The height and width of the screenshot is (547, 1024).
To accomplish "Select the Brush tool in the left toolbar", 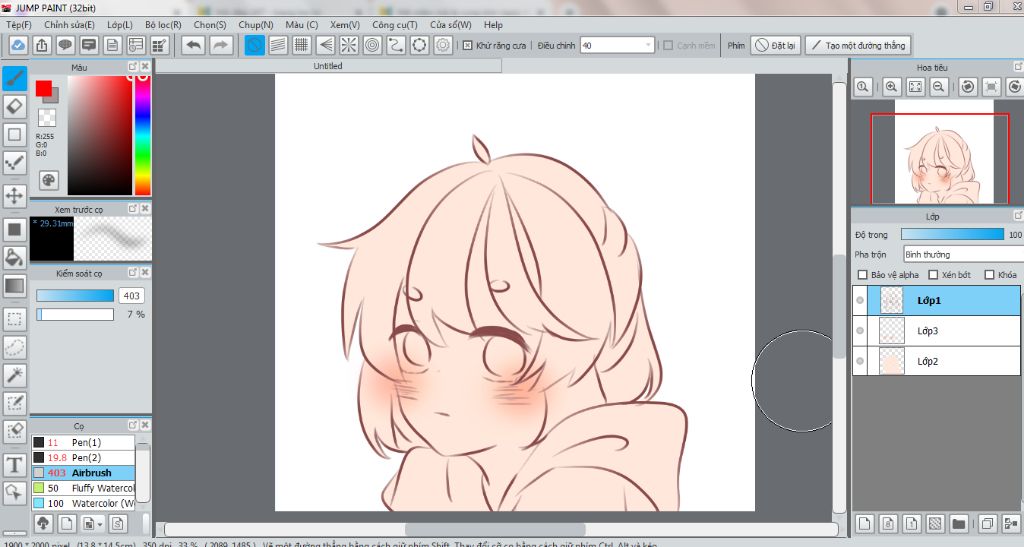I will pyautogui.click(x=15, y=79).
